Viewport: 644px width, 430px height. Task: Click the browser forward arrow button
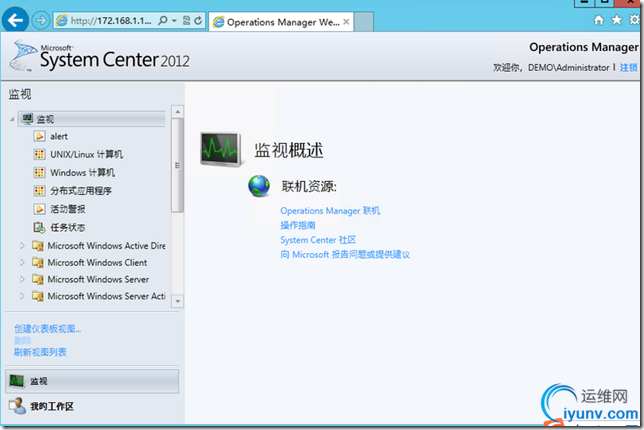[x=40, y=21]
